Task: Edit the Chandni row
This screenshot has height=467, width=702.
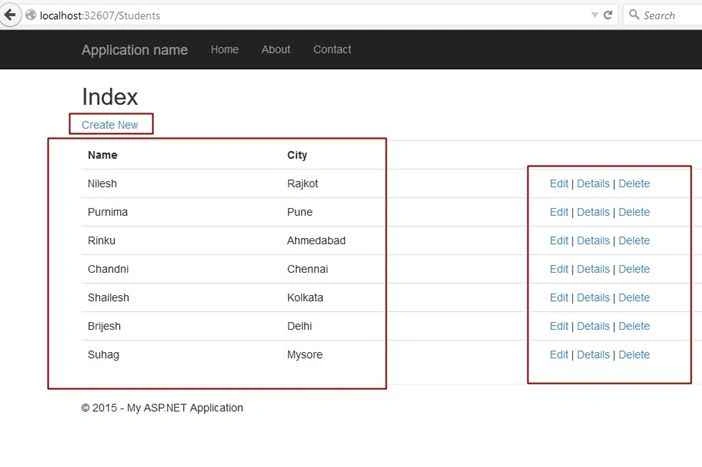Action: tap(559, 269)
